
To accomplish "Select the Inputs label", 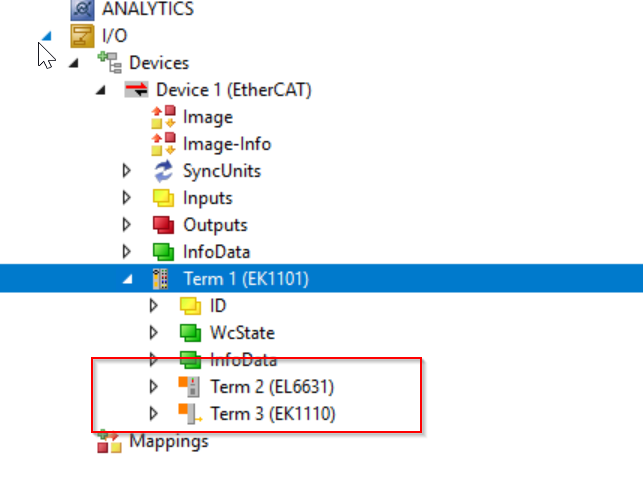I will pos(208,198).
